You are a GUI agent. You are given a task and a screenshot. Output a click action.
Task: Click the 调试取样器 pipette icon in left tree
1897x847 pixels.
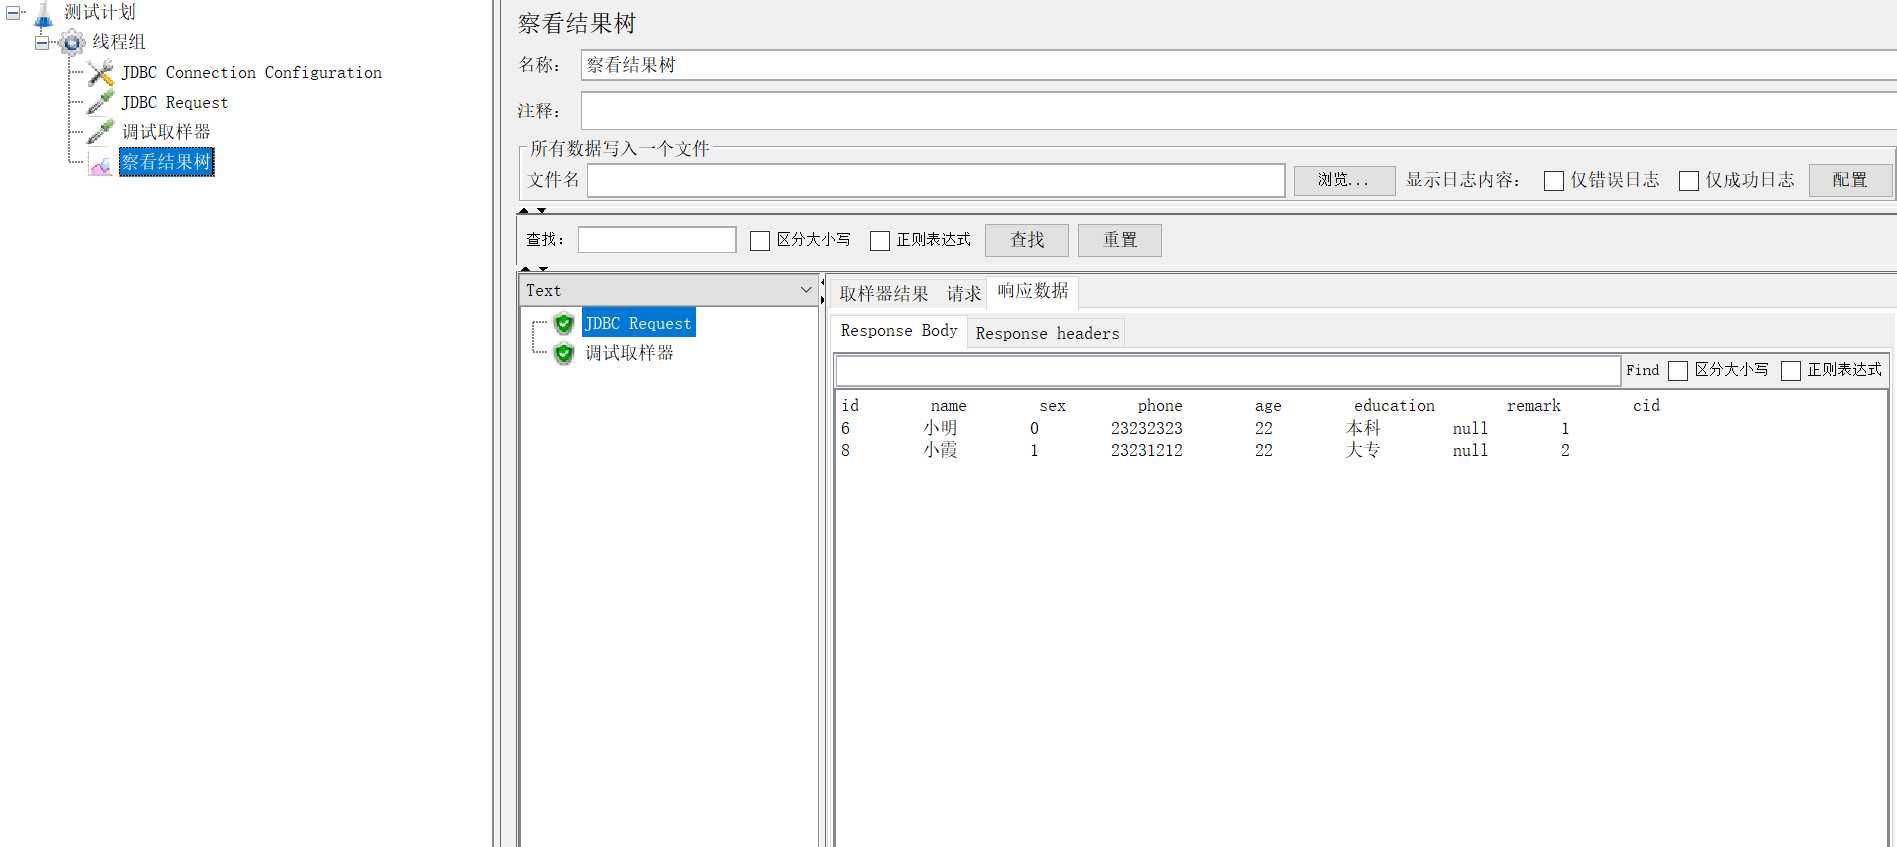[x=100, y=131]
